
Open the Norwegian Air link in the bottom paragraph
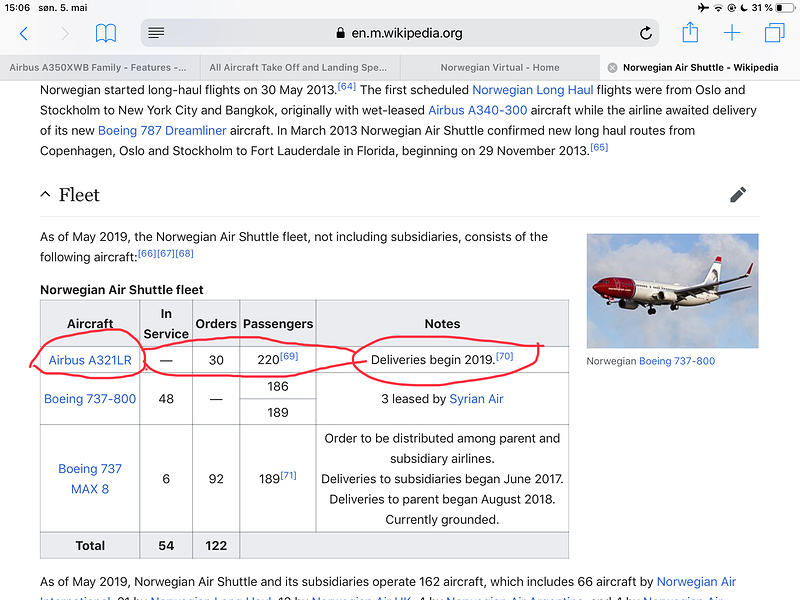(x=696, y=582)
